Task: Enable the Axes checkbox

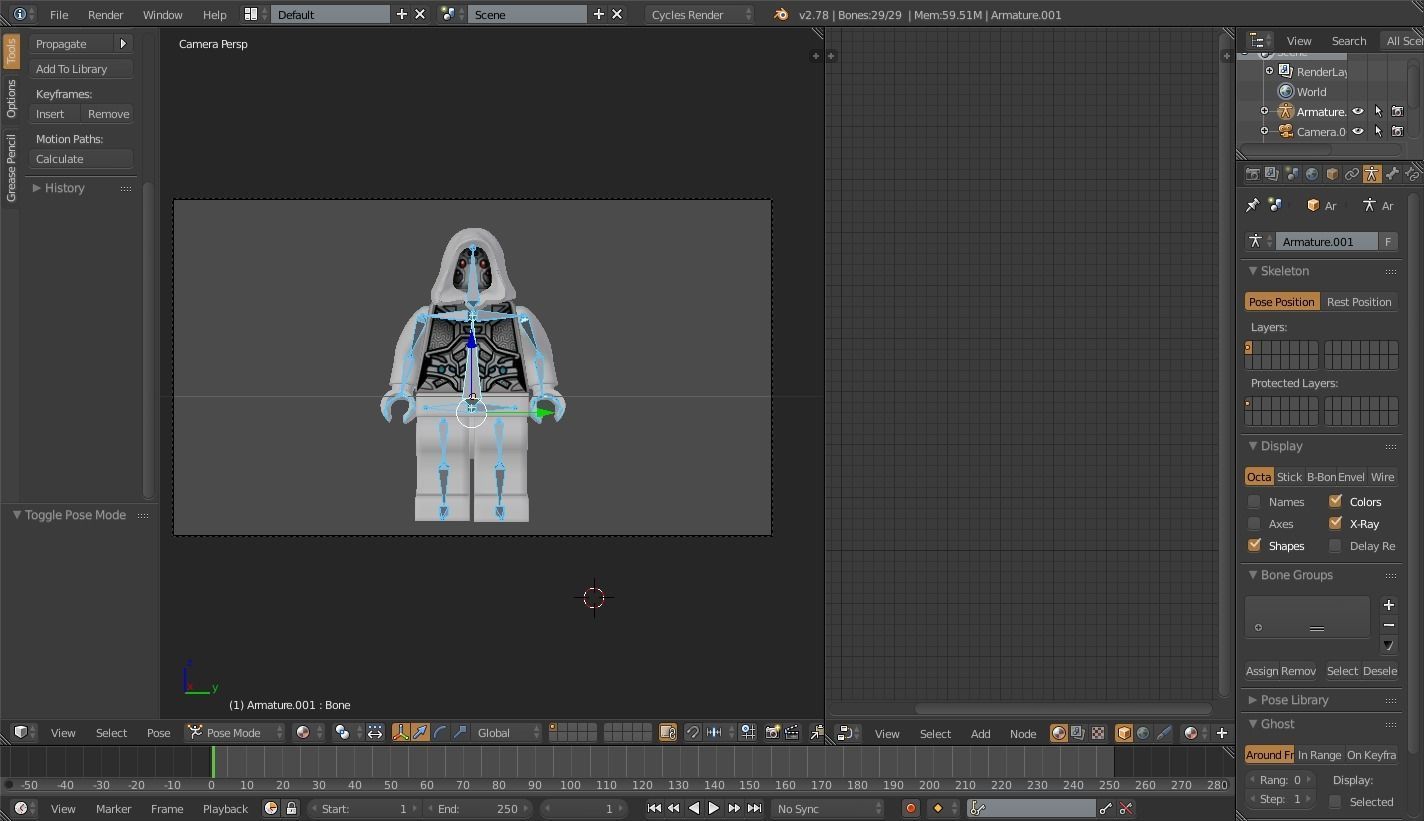Action: [x=1254, y=524]
